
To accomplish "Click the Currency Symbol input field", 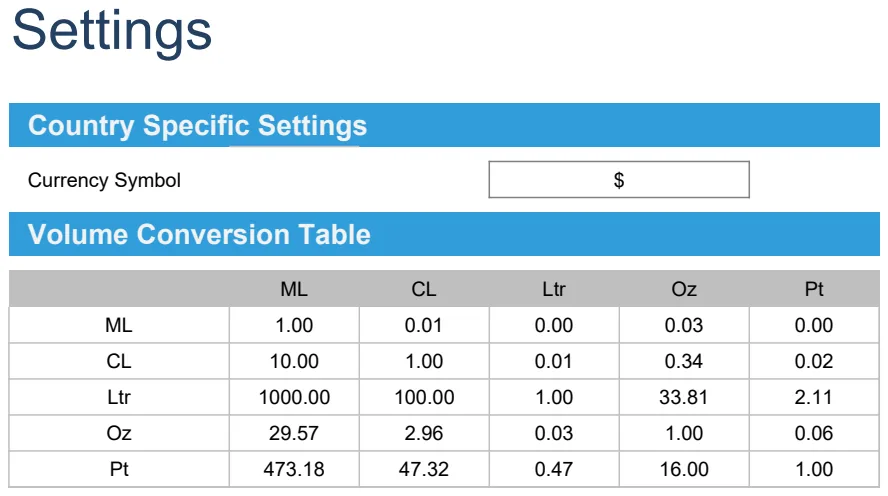I will (619, 179).
